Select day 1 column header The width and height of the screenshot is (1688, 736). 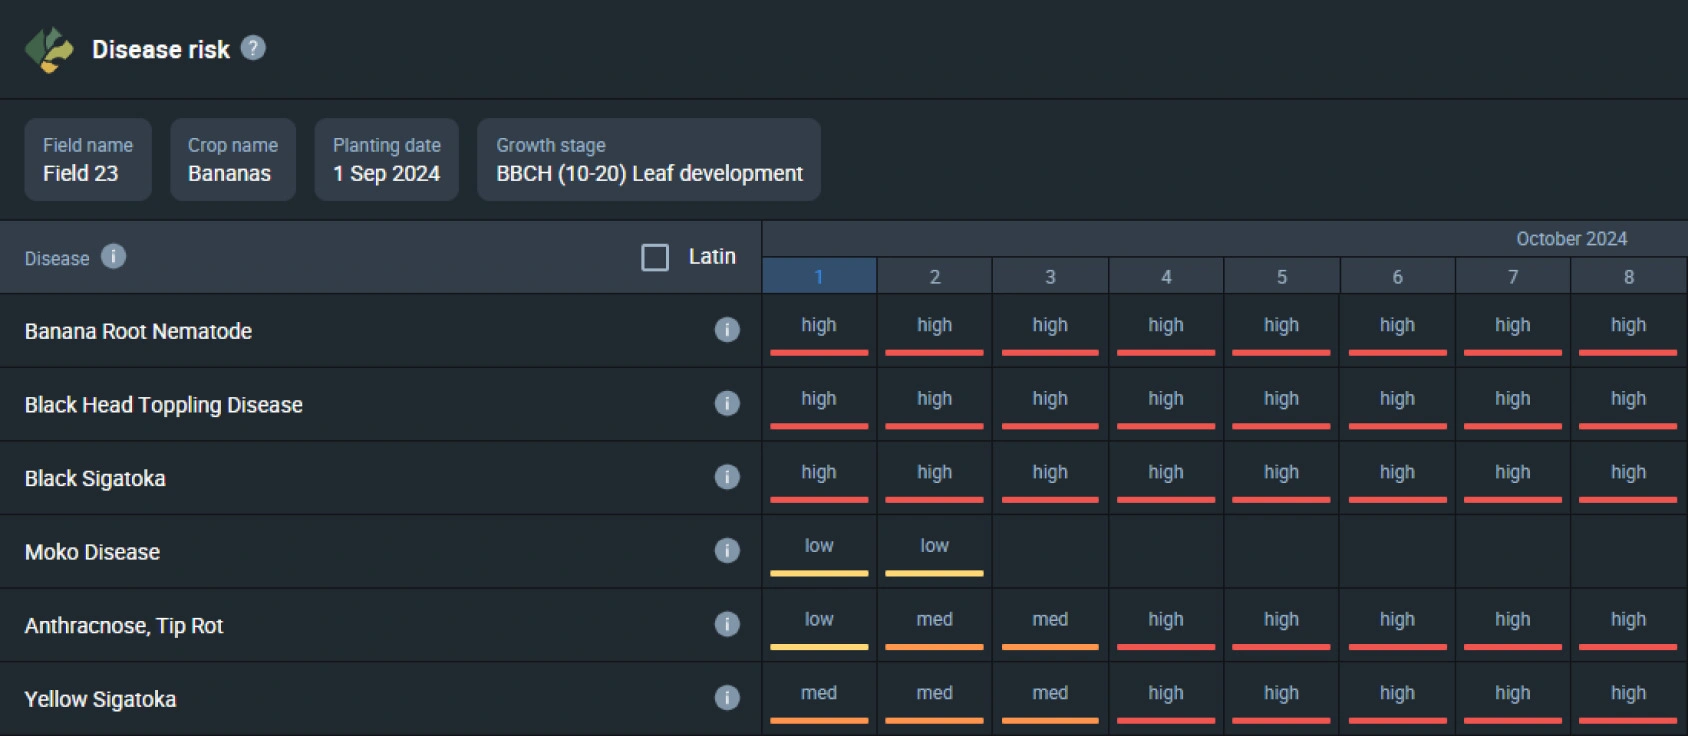[x=819, y=277]
